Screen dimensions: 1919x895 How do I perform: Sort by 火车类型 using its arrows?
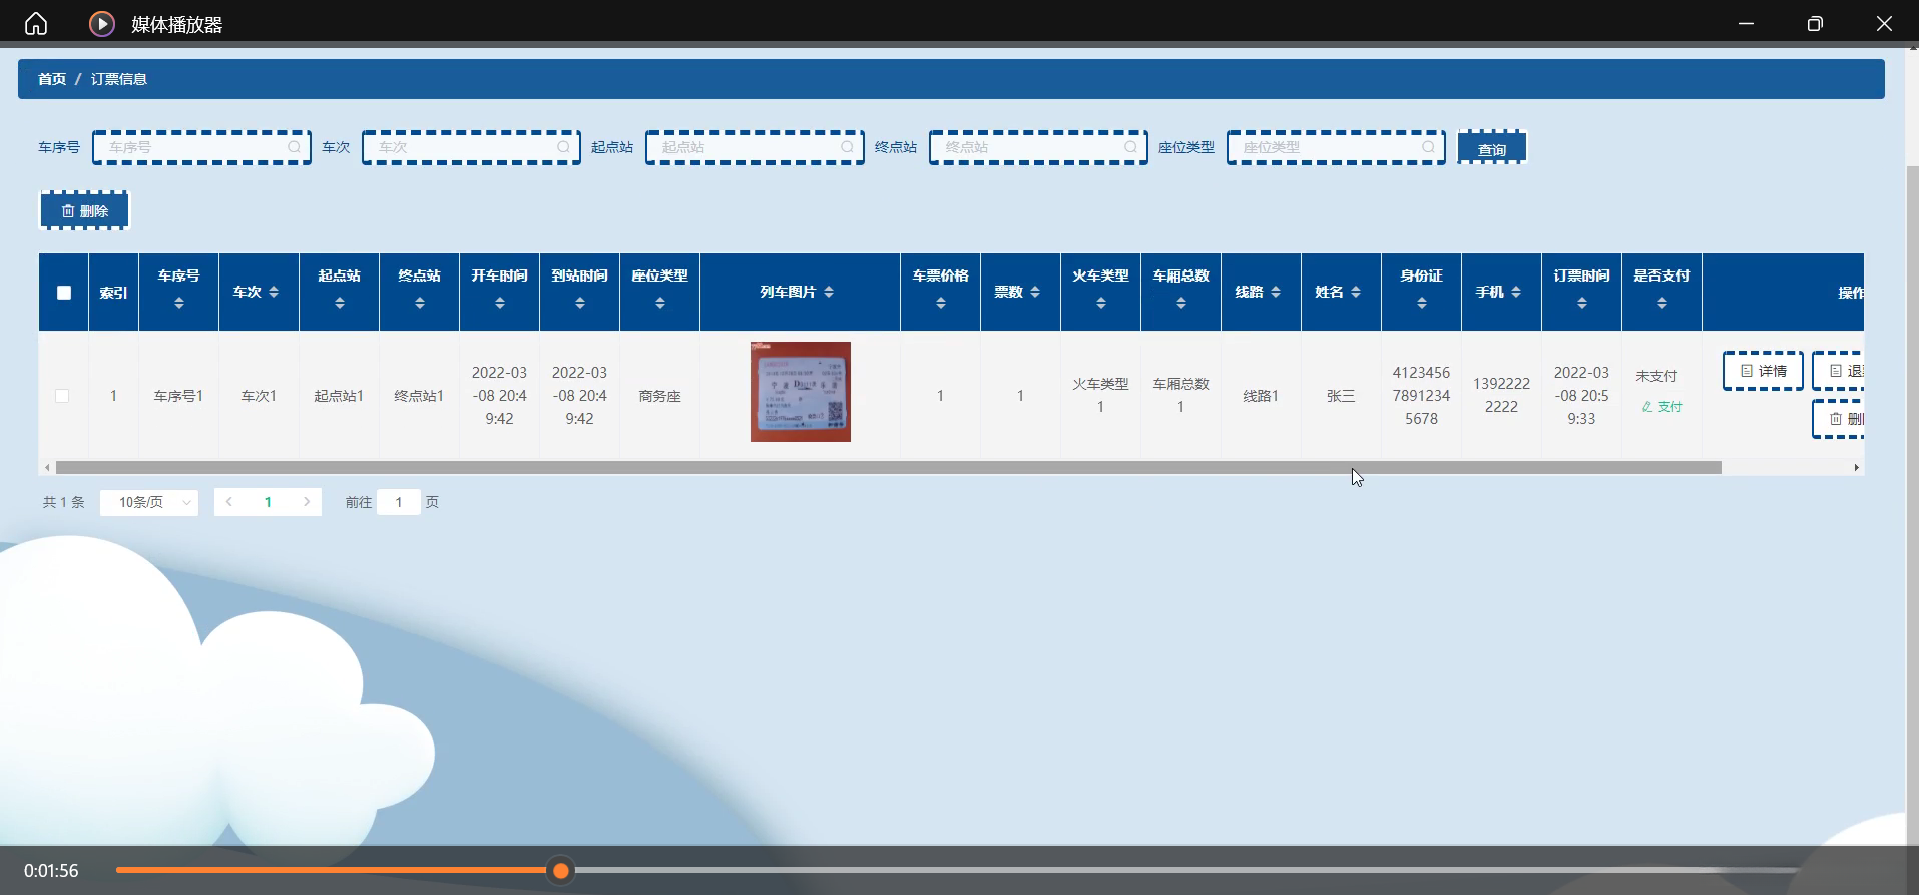click(1101, 303)
